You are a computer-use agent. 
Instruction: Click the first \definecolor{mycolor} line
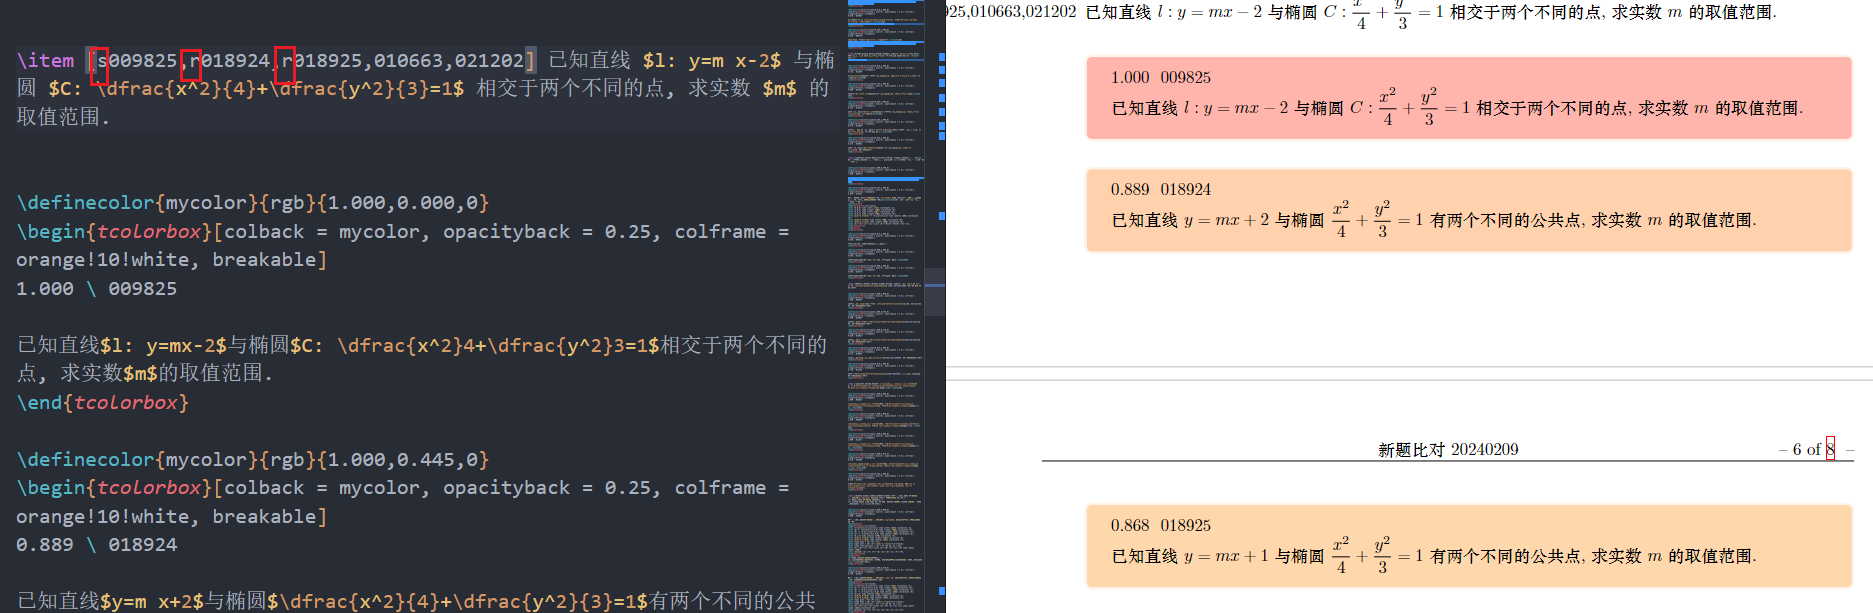coord(252,203)
